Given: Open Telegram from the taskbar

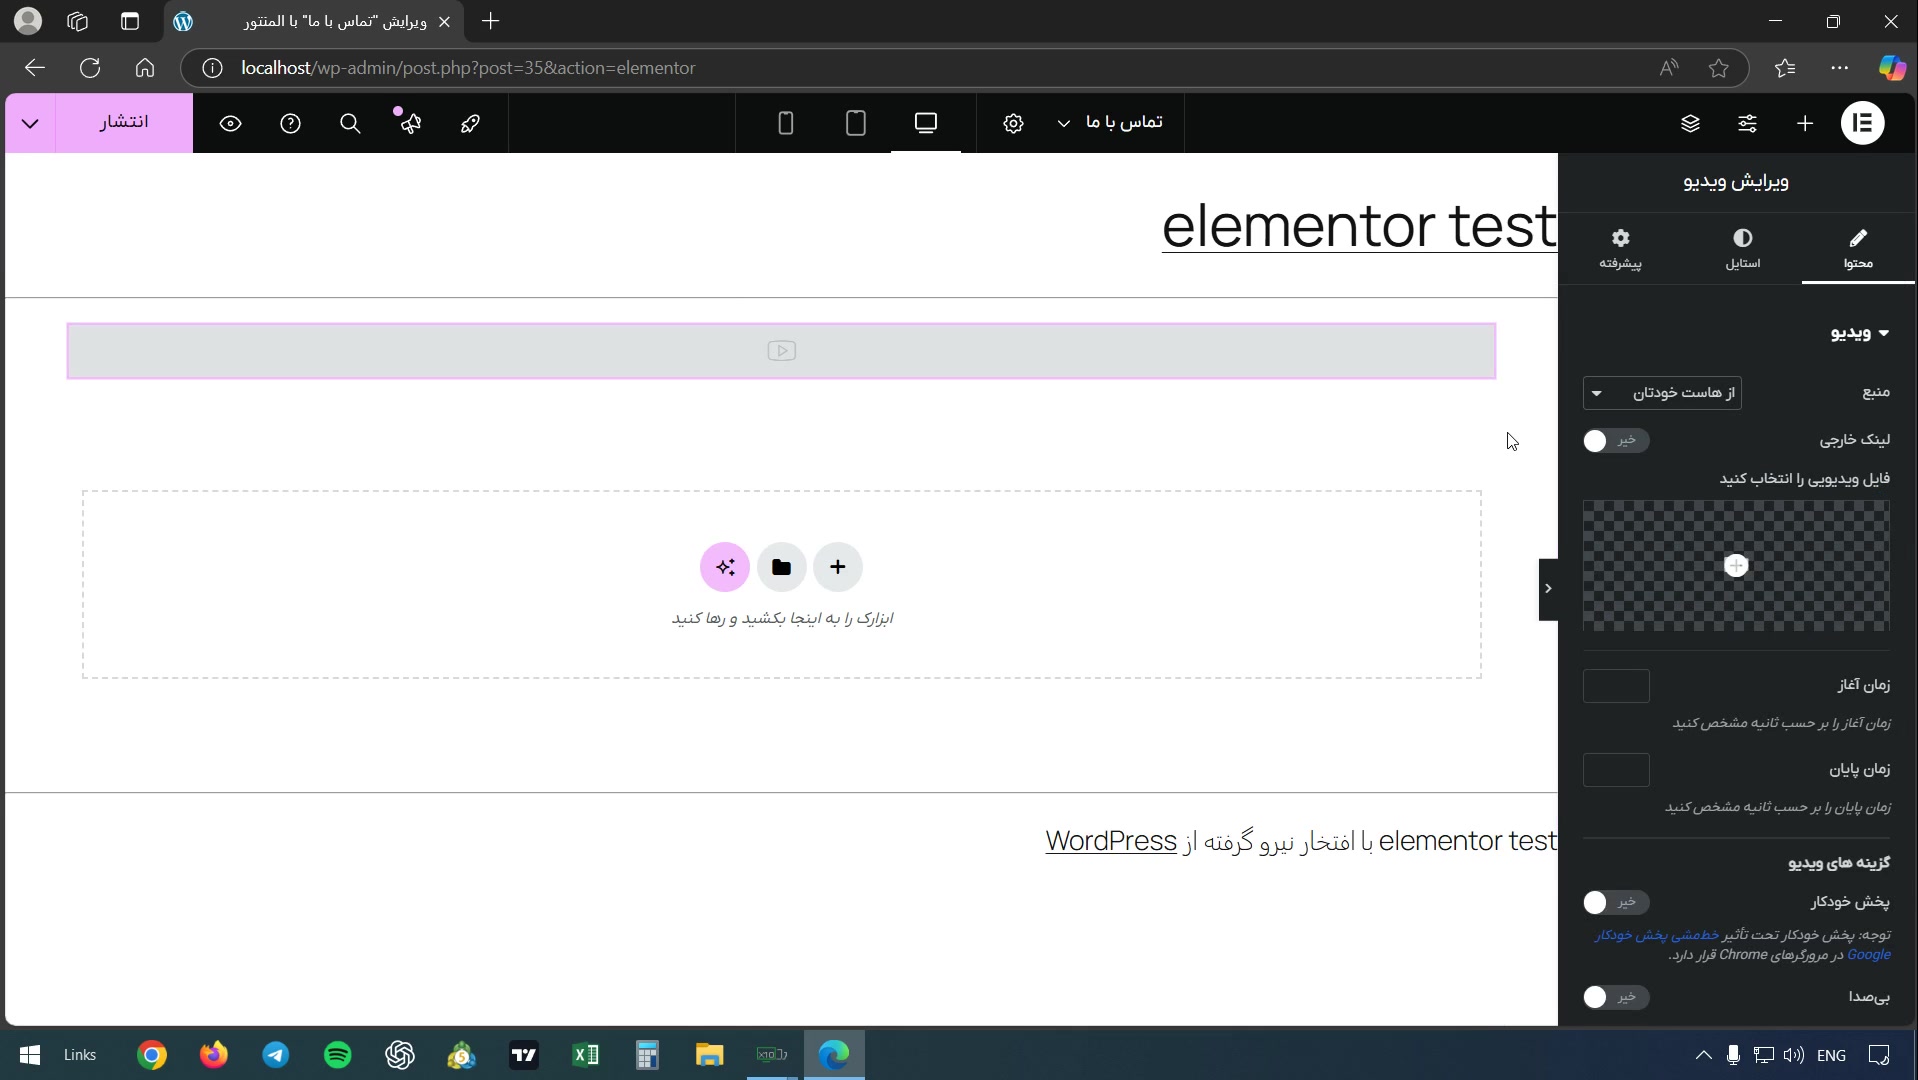Looking at the screenshot, I should (x=276, y=1055).
